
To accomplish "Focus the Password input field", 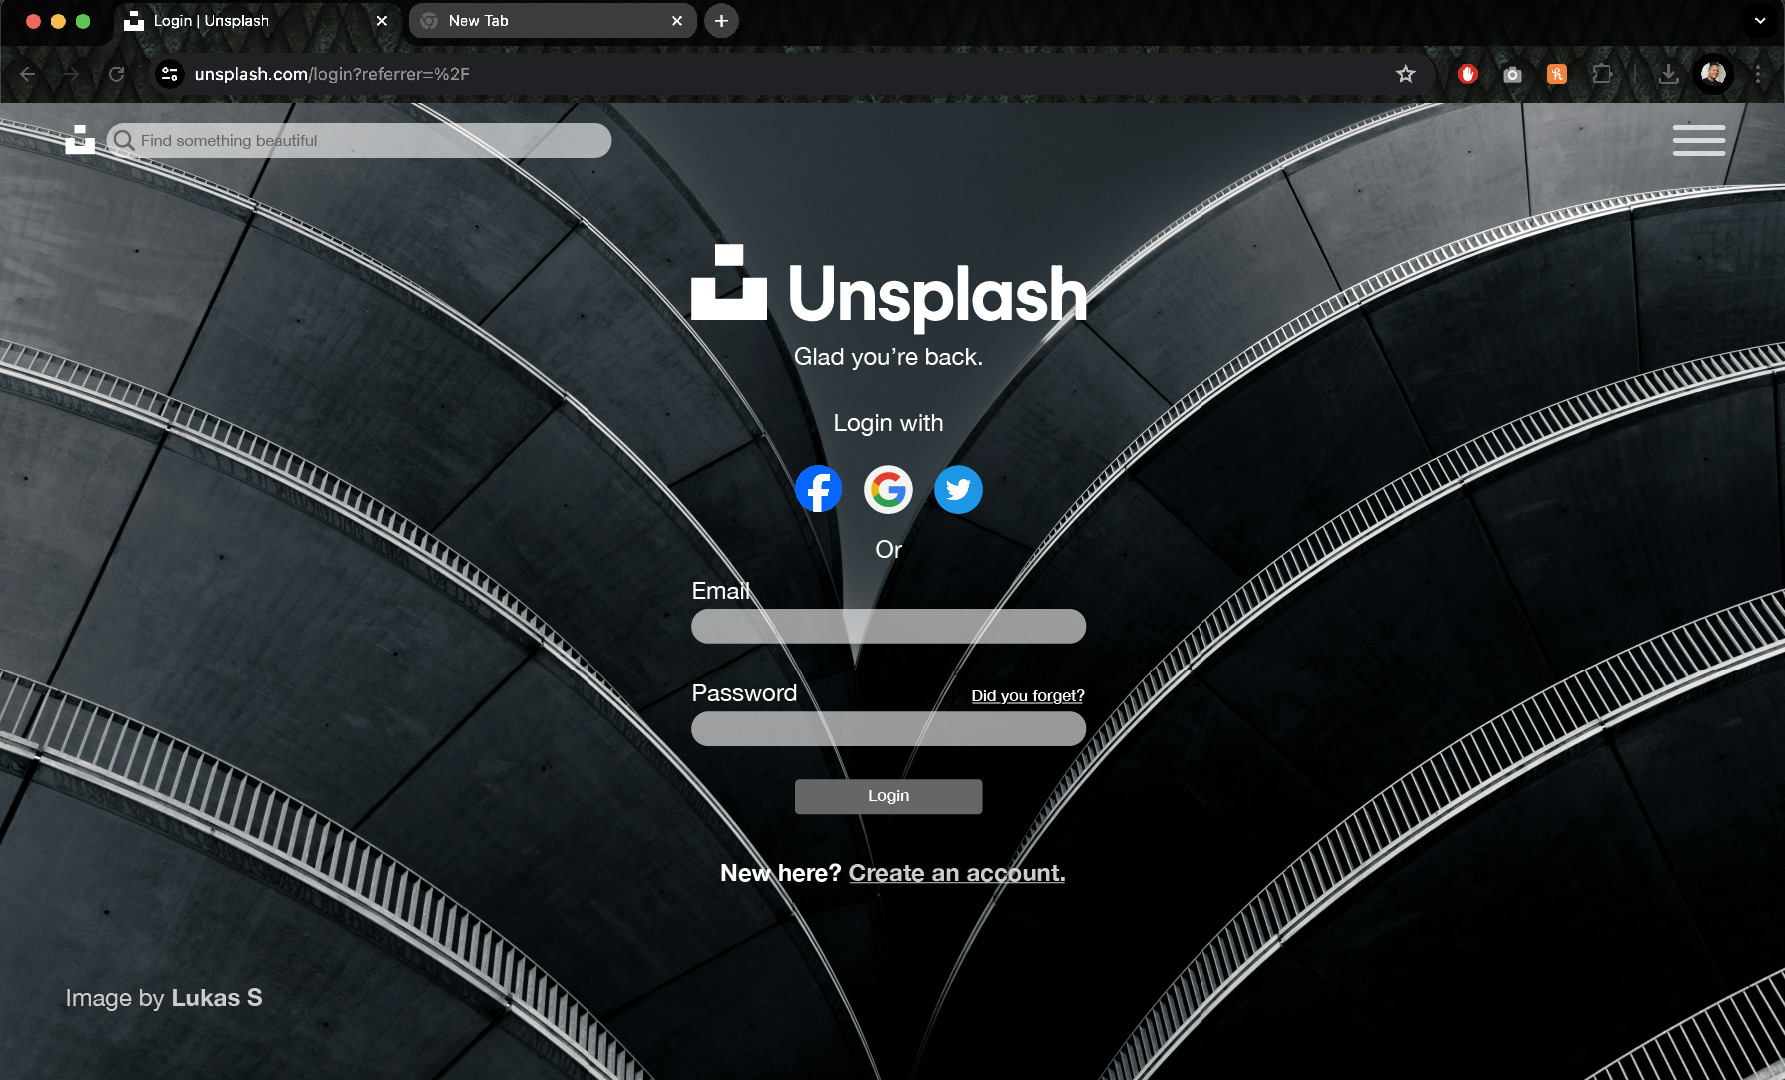I will click(888, 728).
